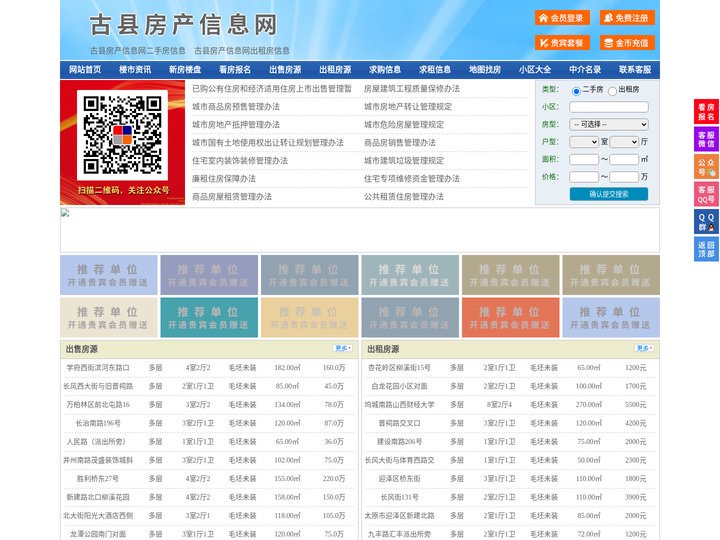Open the 小区大全 menu item
Screen dimensions: 720x540
click(535, 70)
